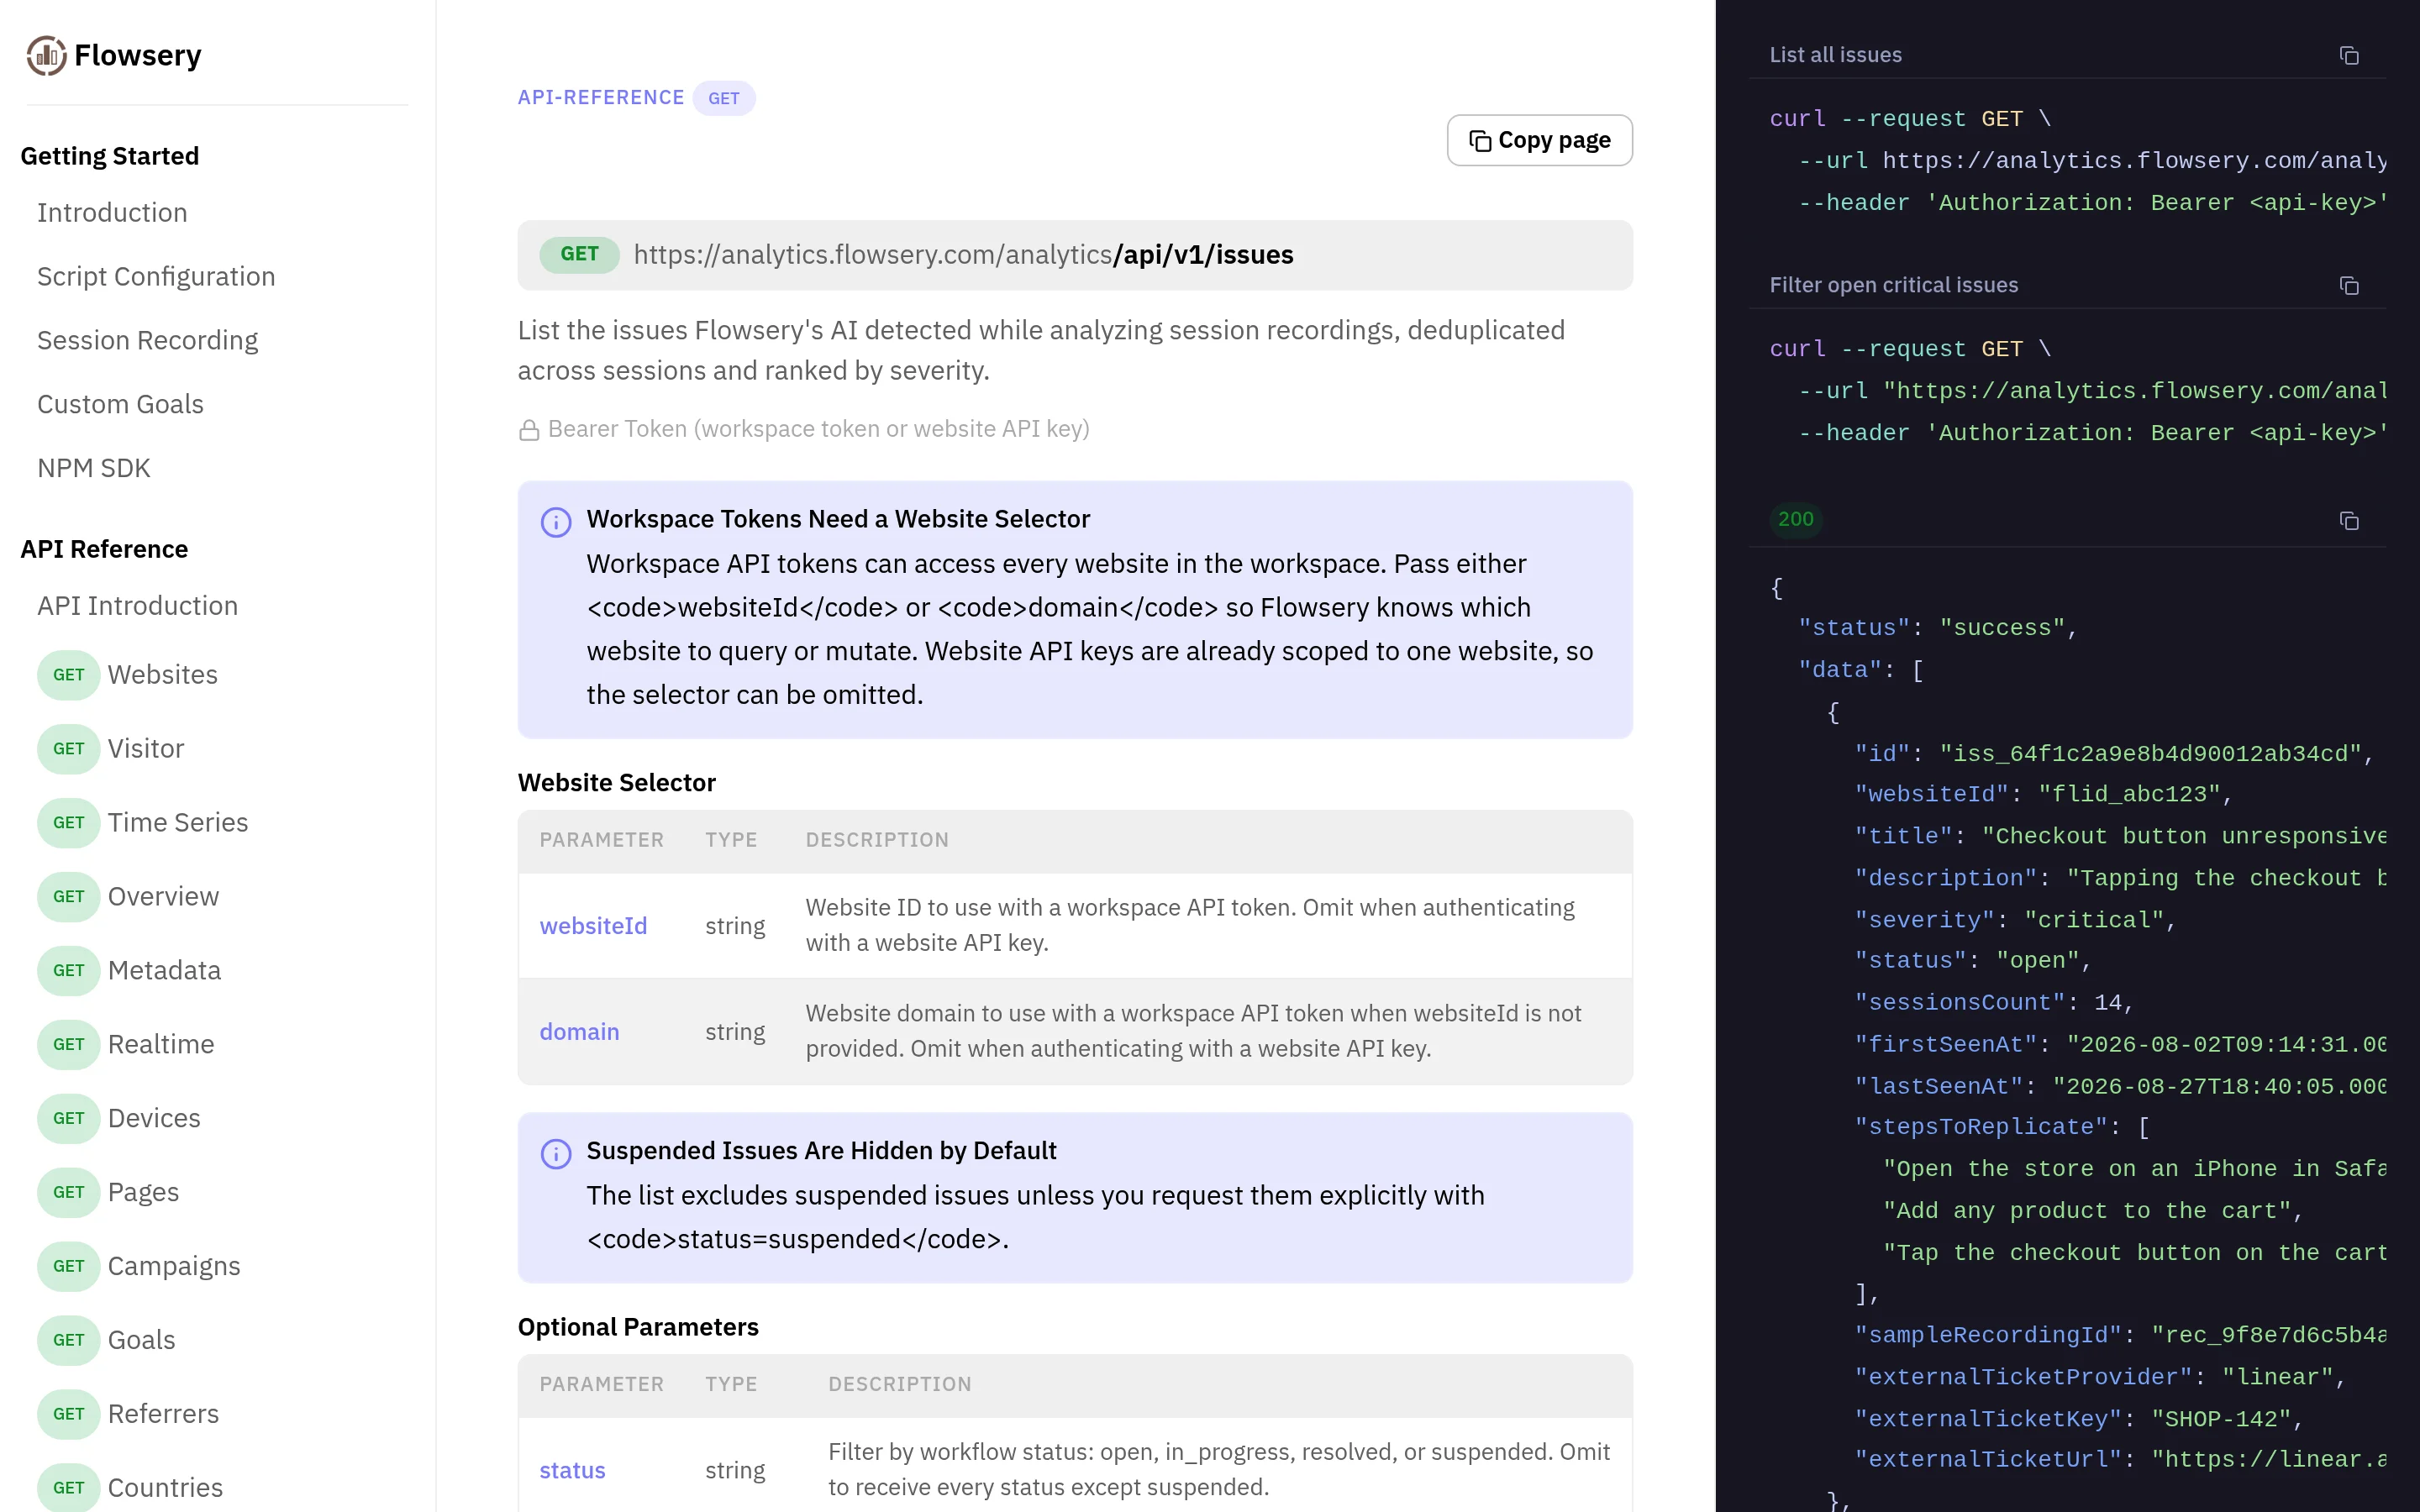The image size is (2420, 1512).
Task: Open the Overview endpoint
Action: coord(128,897)
